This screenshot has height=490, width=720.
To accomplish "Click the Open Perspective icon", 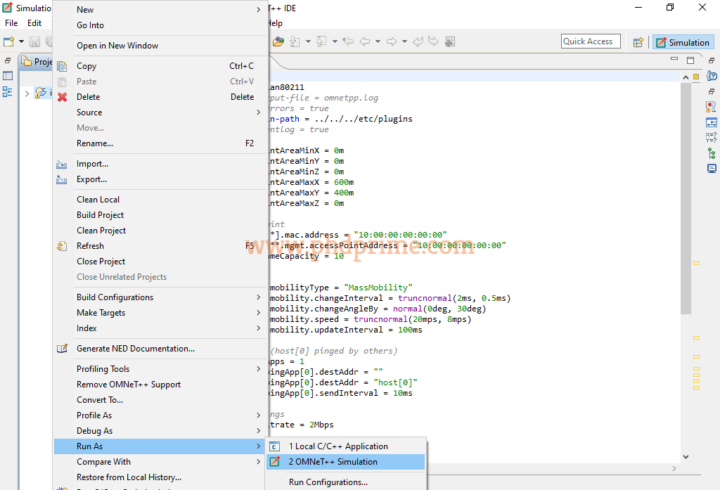I will [638, 42].
